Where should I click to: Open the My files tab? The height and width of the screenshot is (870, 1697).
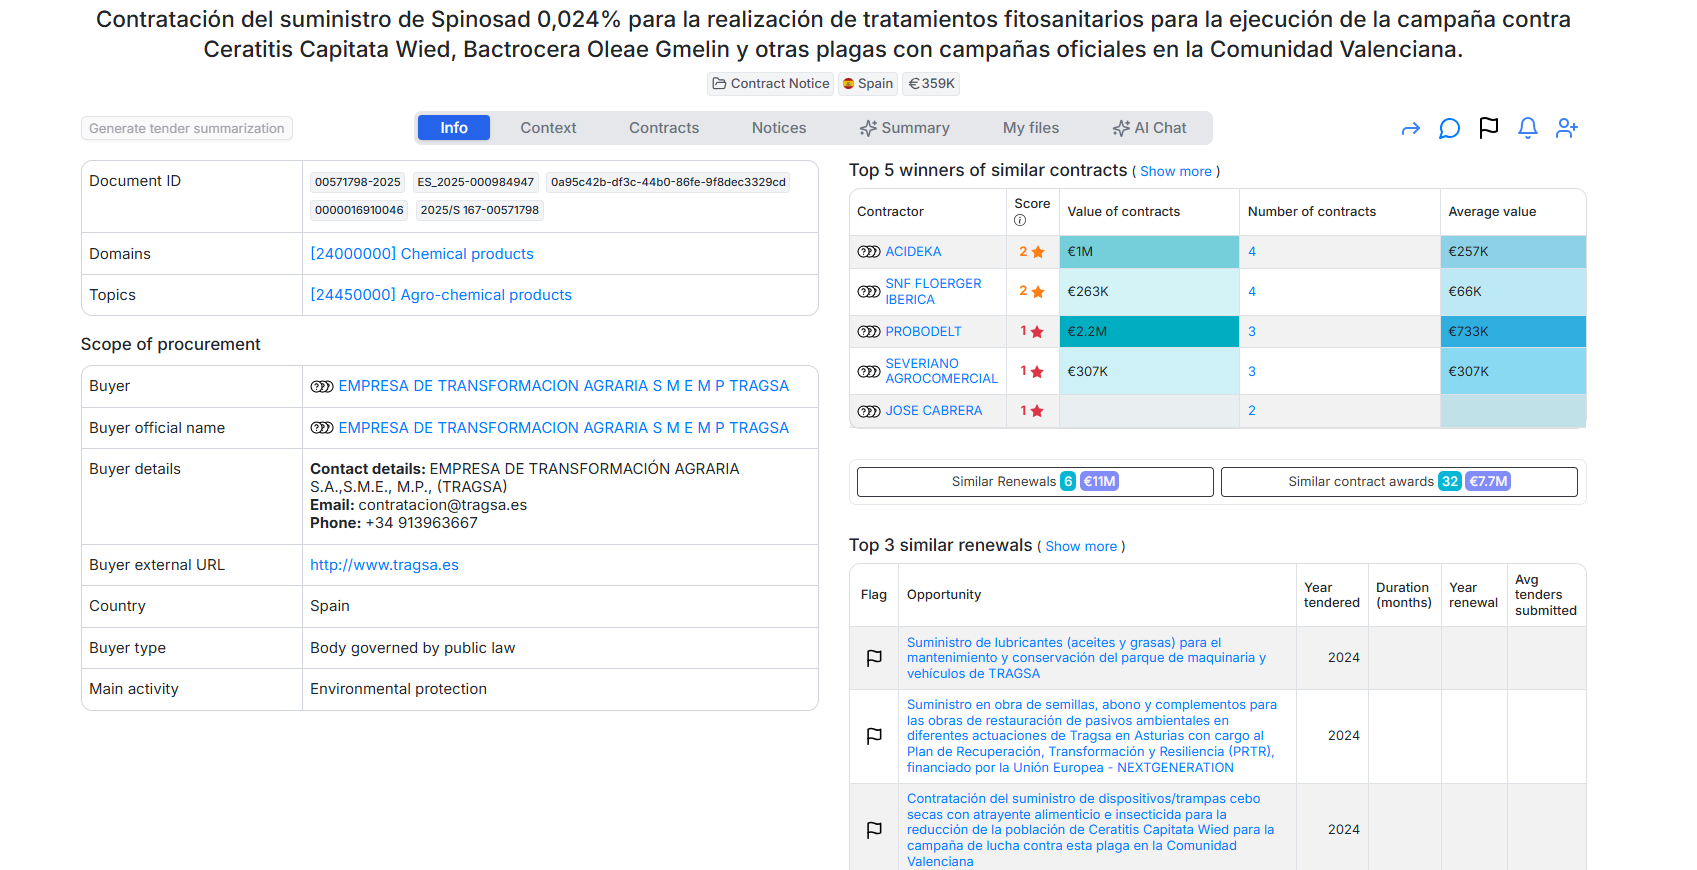pyautogui.click(x=1031, y=128)
